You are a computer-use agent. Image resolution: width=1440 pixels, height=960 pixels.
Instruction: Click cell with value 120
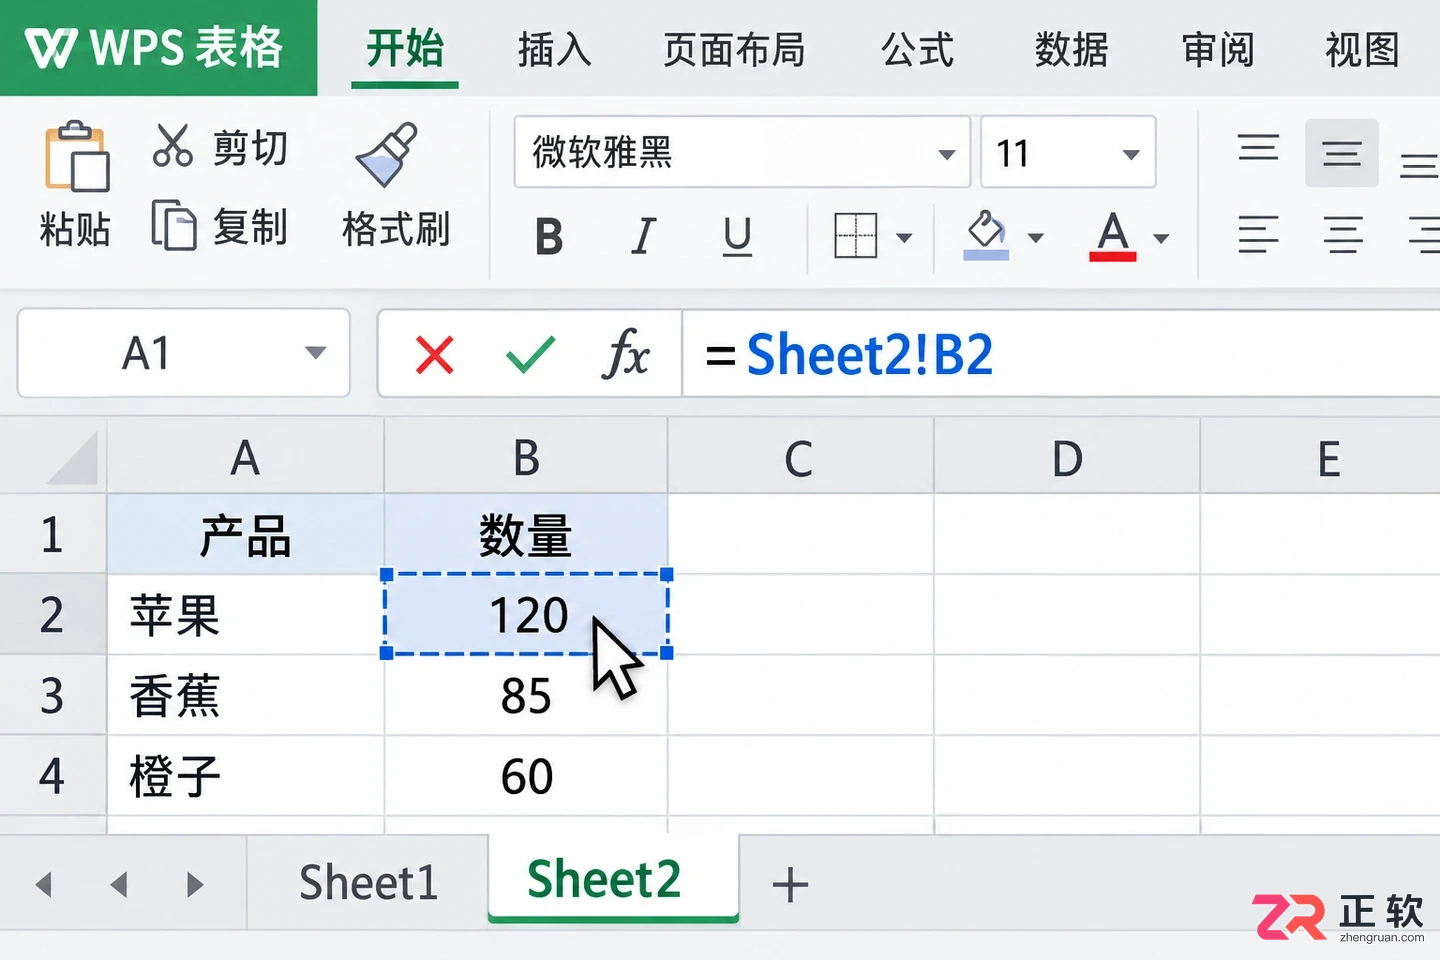(526, 614)
